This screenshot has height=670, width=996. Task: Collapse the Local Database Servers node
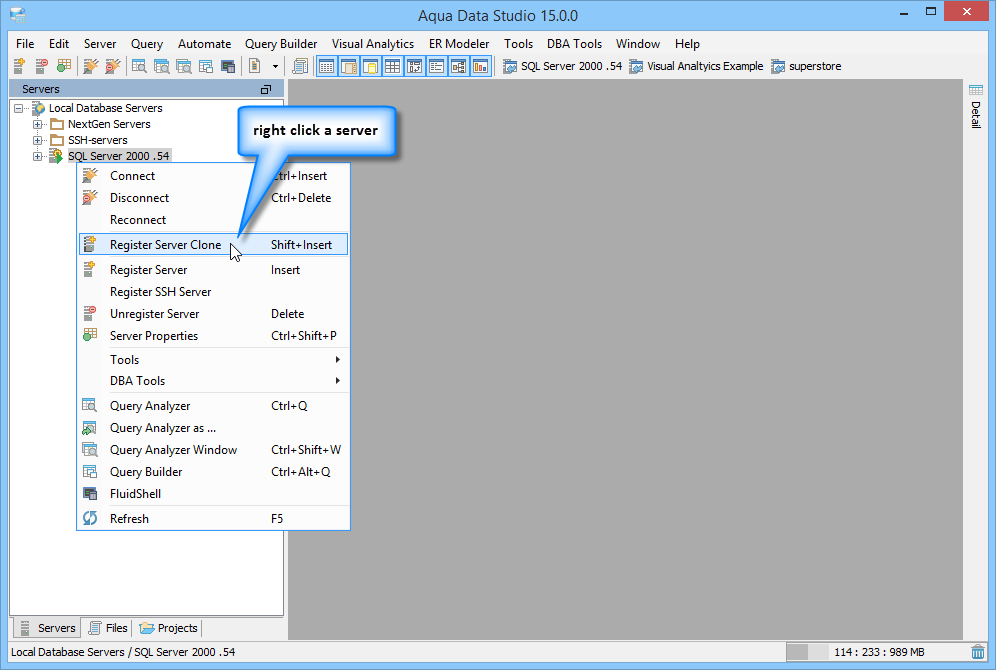point(18,109)
